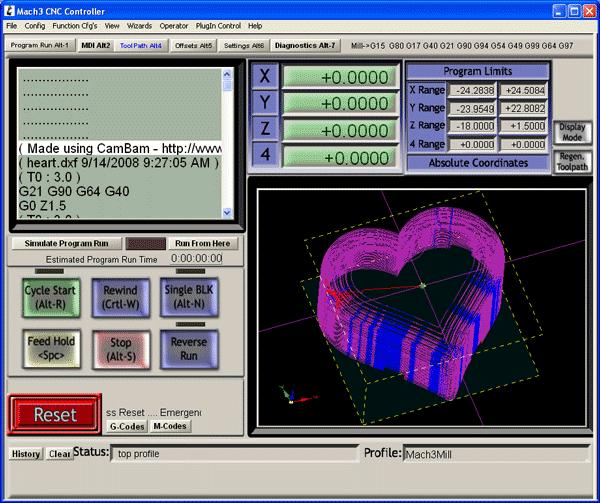Click the Regen. Toolpath button
This screenshot has width=600, height=503.
click(x=572, y=162)
